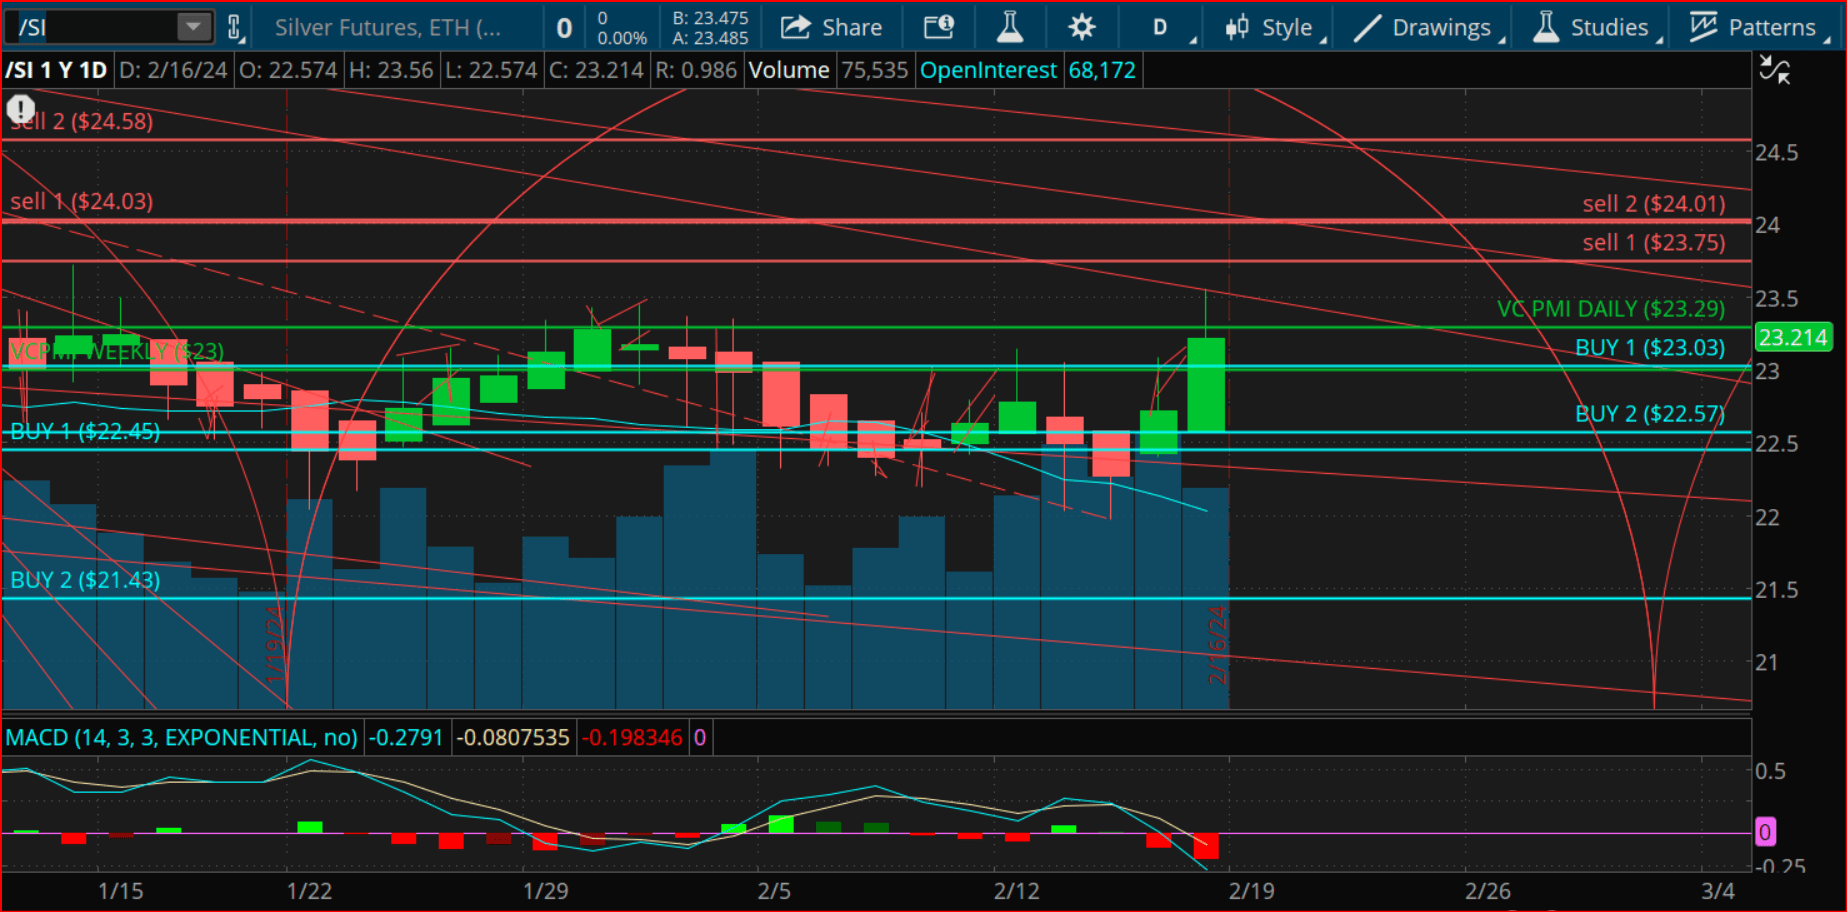Click the Silver Futures, ETH description
The height and width of the screenshot is (912, 1847).
click(x=388, y=28)
